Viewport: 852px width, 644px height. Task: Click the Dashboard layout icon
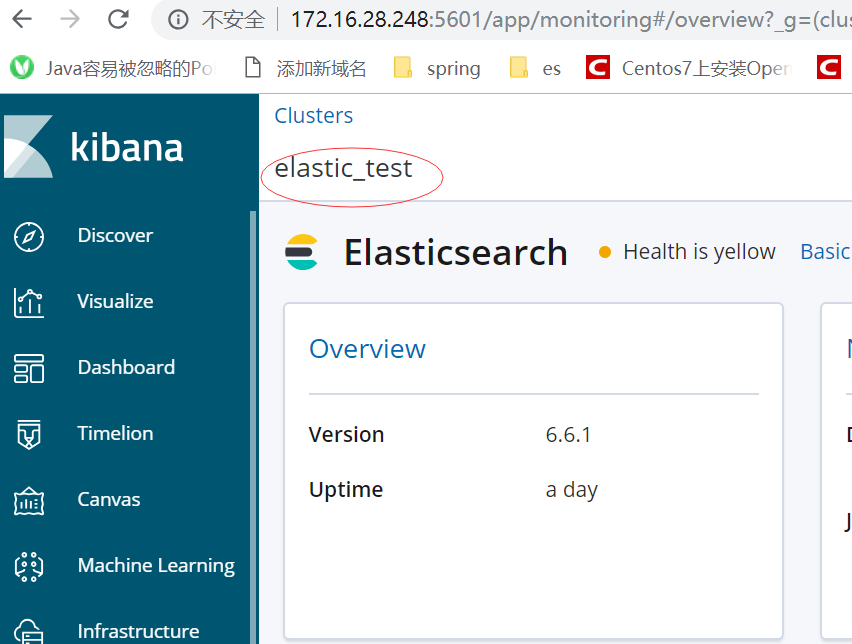(29, 368)
